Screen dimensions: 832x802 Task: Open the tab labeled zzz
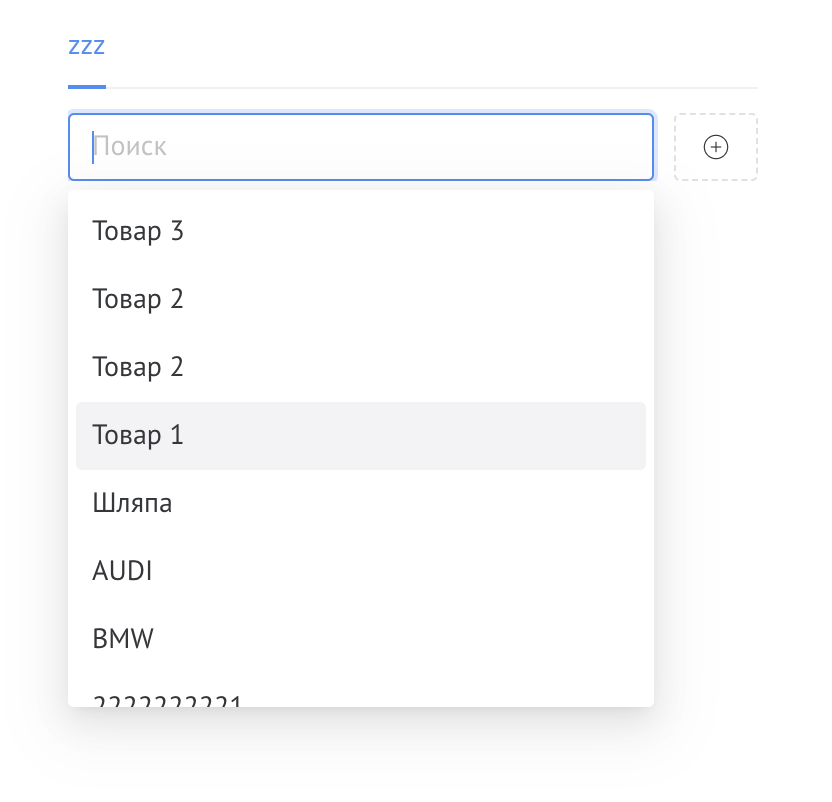click(87, 46)
